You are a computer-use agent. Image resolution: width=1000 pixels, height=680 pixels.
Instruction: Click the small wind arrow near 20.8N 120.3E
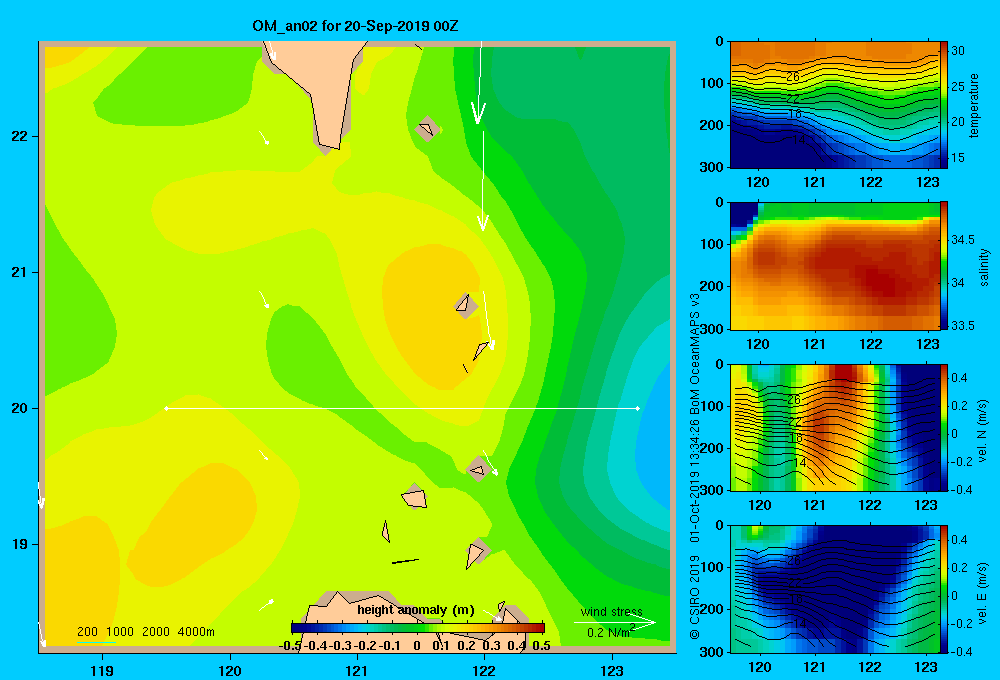click(263, 299)
